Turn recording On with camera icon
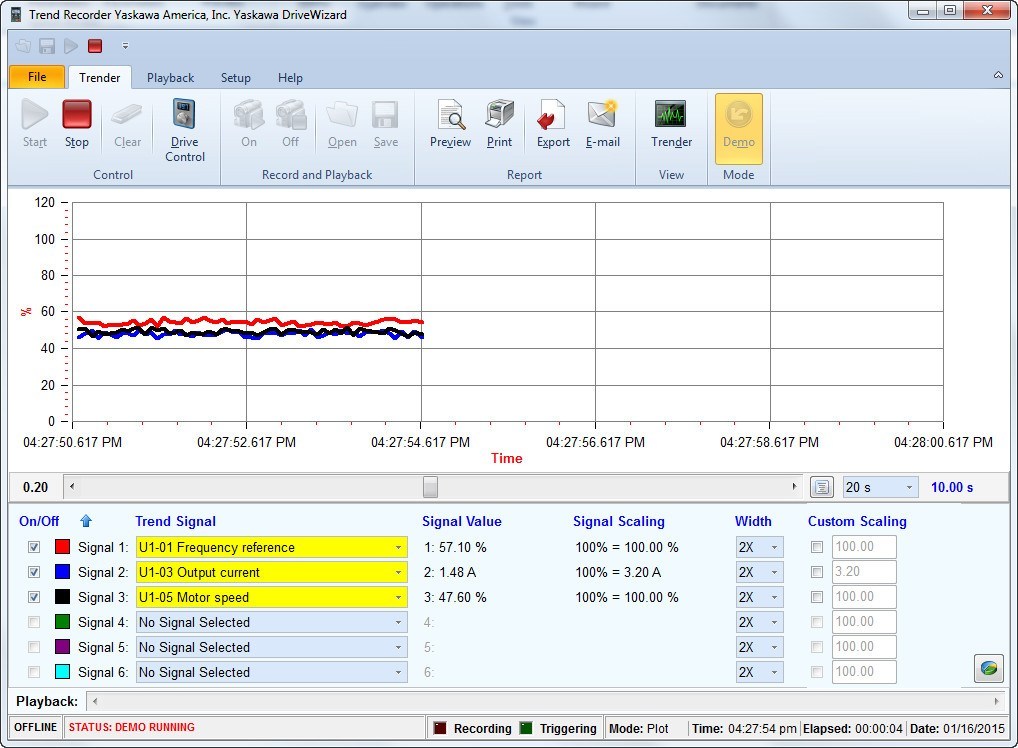Viewport: 1018px width, 748px height. pos(249,123)
